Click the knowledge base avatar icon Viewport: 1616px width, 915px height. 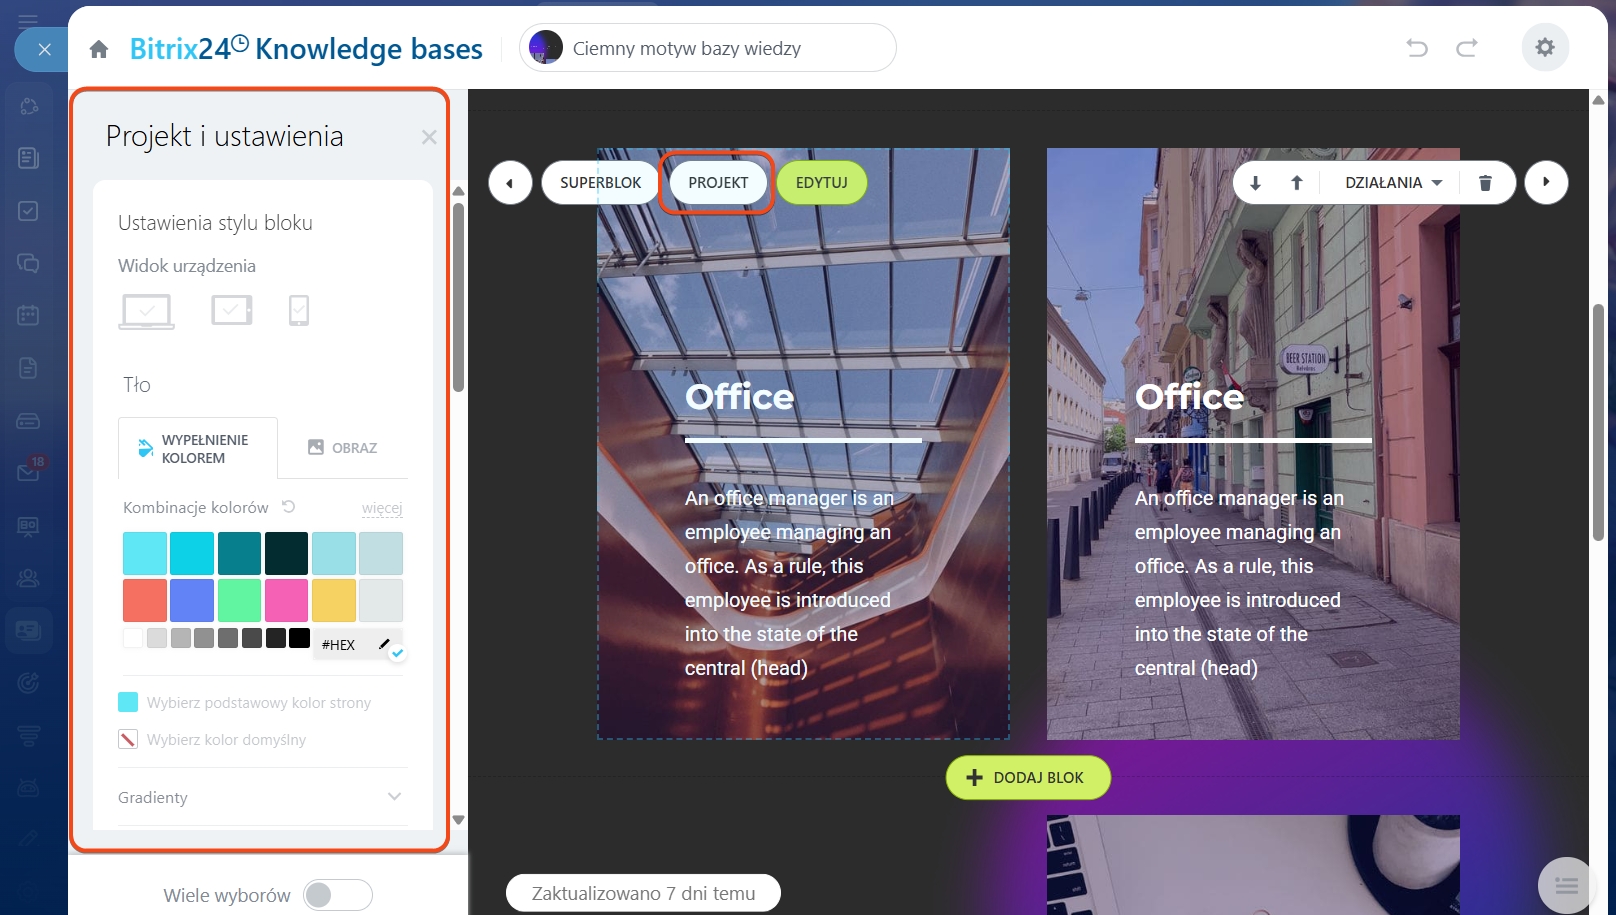coord(546,48)
